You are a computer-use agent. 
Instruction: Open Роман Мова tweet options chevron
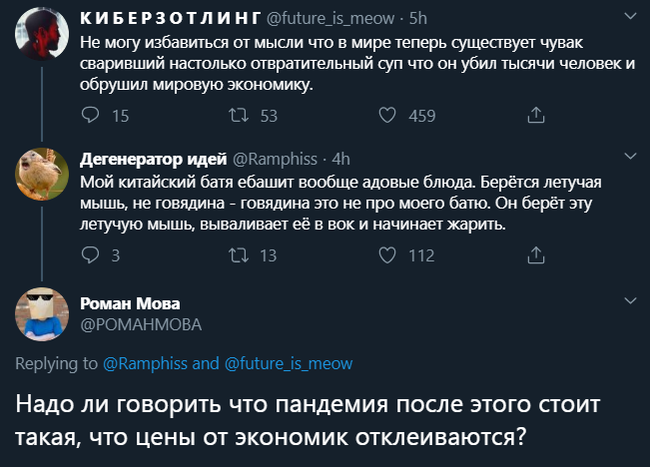pyautogui.click(x=631, y=299)
